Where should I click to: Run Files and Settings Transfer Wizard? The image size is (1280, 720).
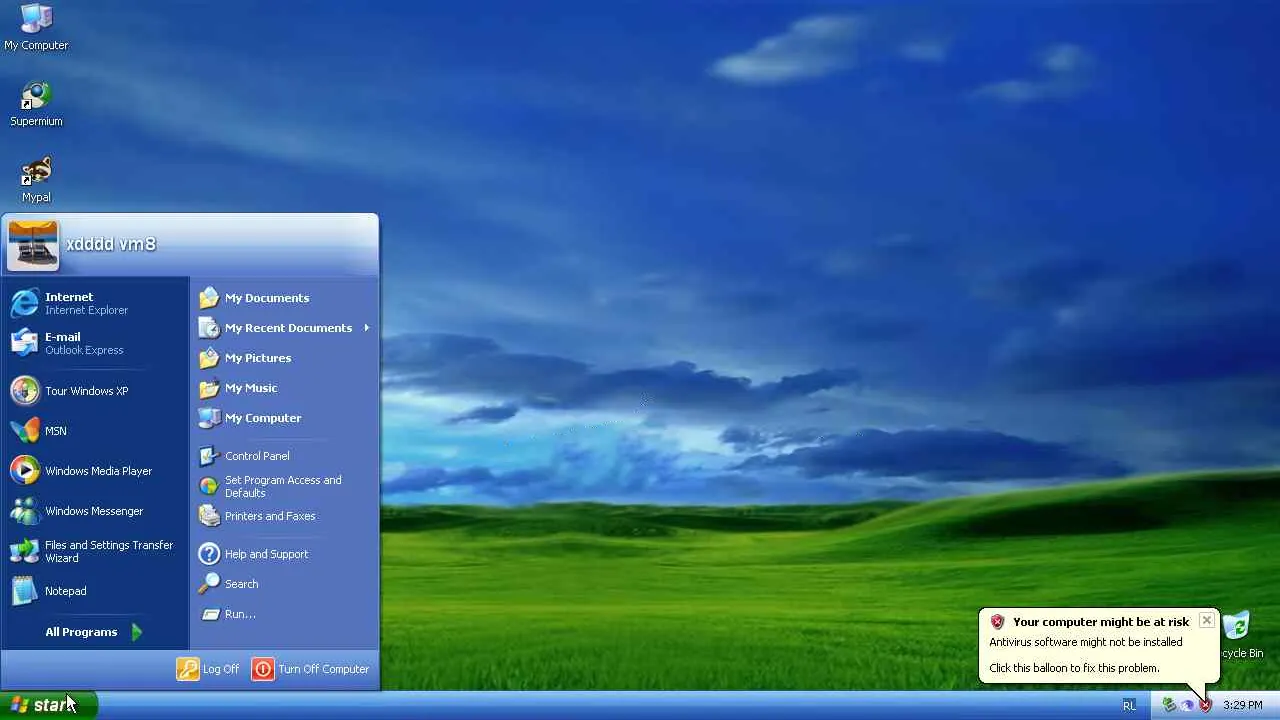[95, 551]
